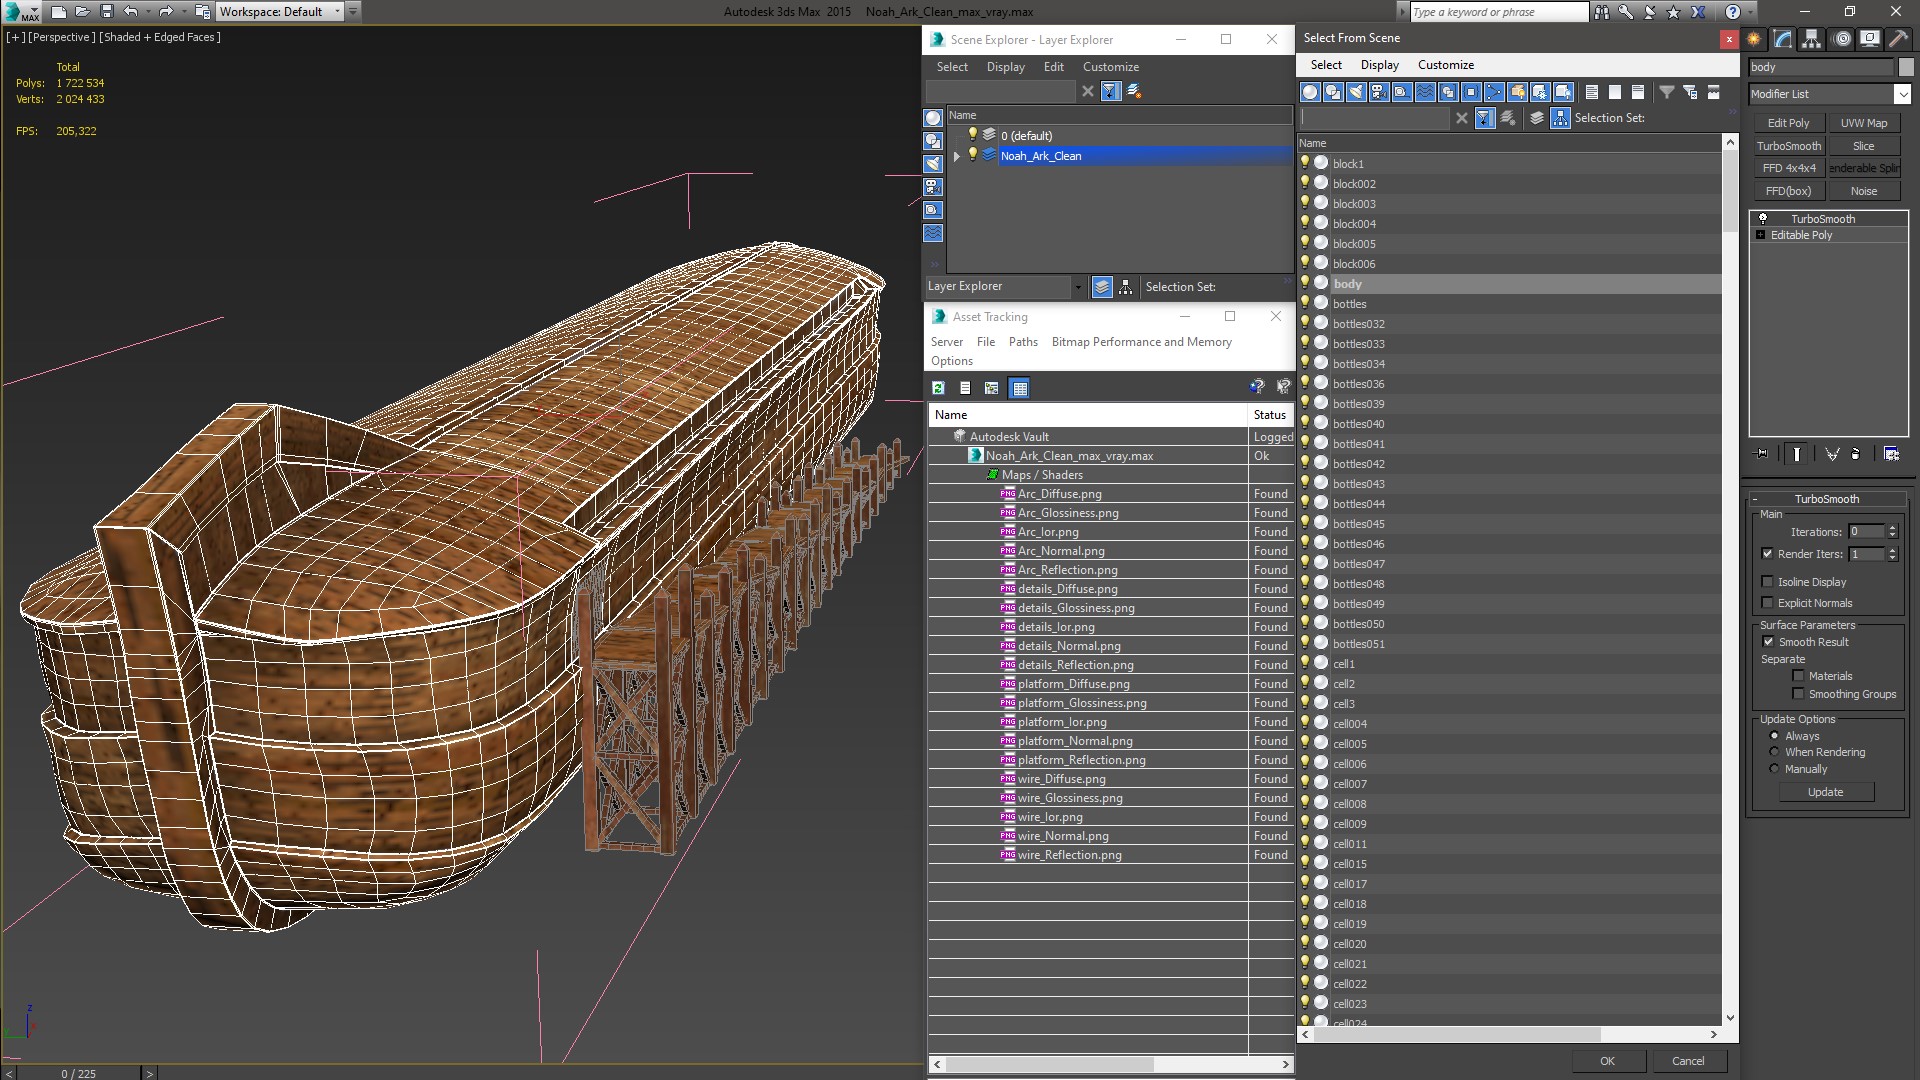
Task: Switch Select From Scene to sort by hierarchy
Action: click(1560, 118)
